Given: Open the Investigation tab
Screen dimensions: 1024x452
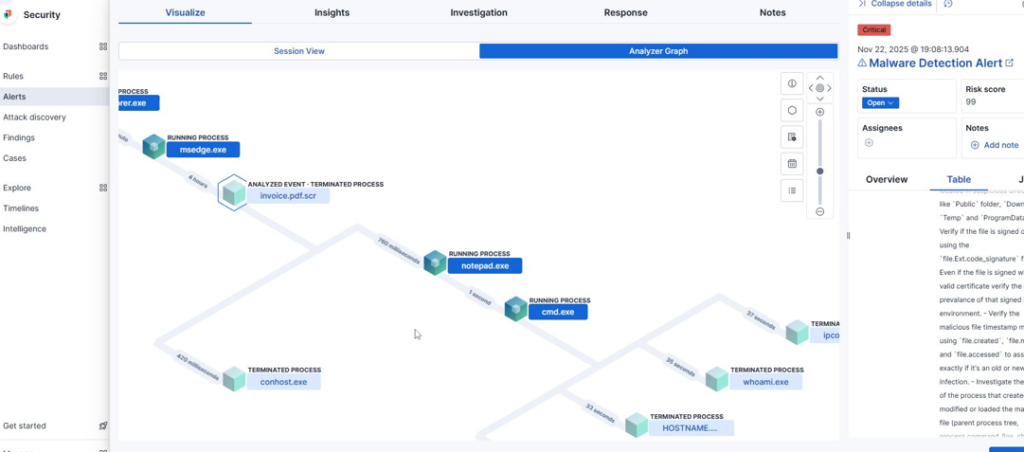Looking at the screenshot, I should [478, 13].
